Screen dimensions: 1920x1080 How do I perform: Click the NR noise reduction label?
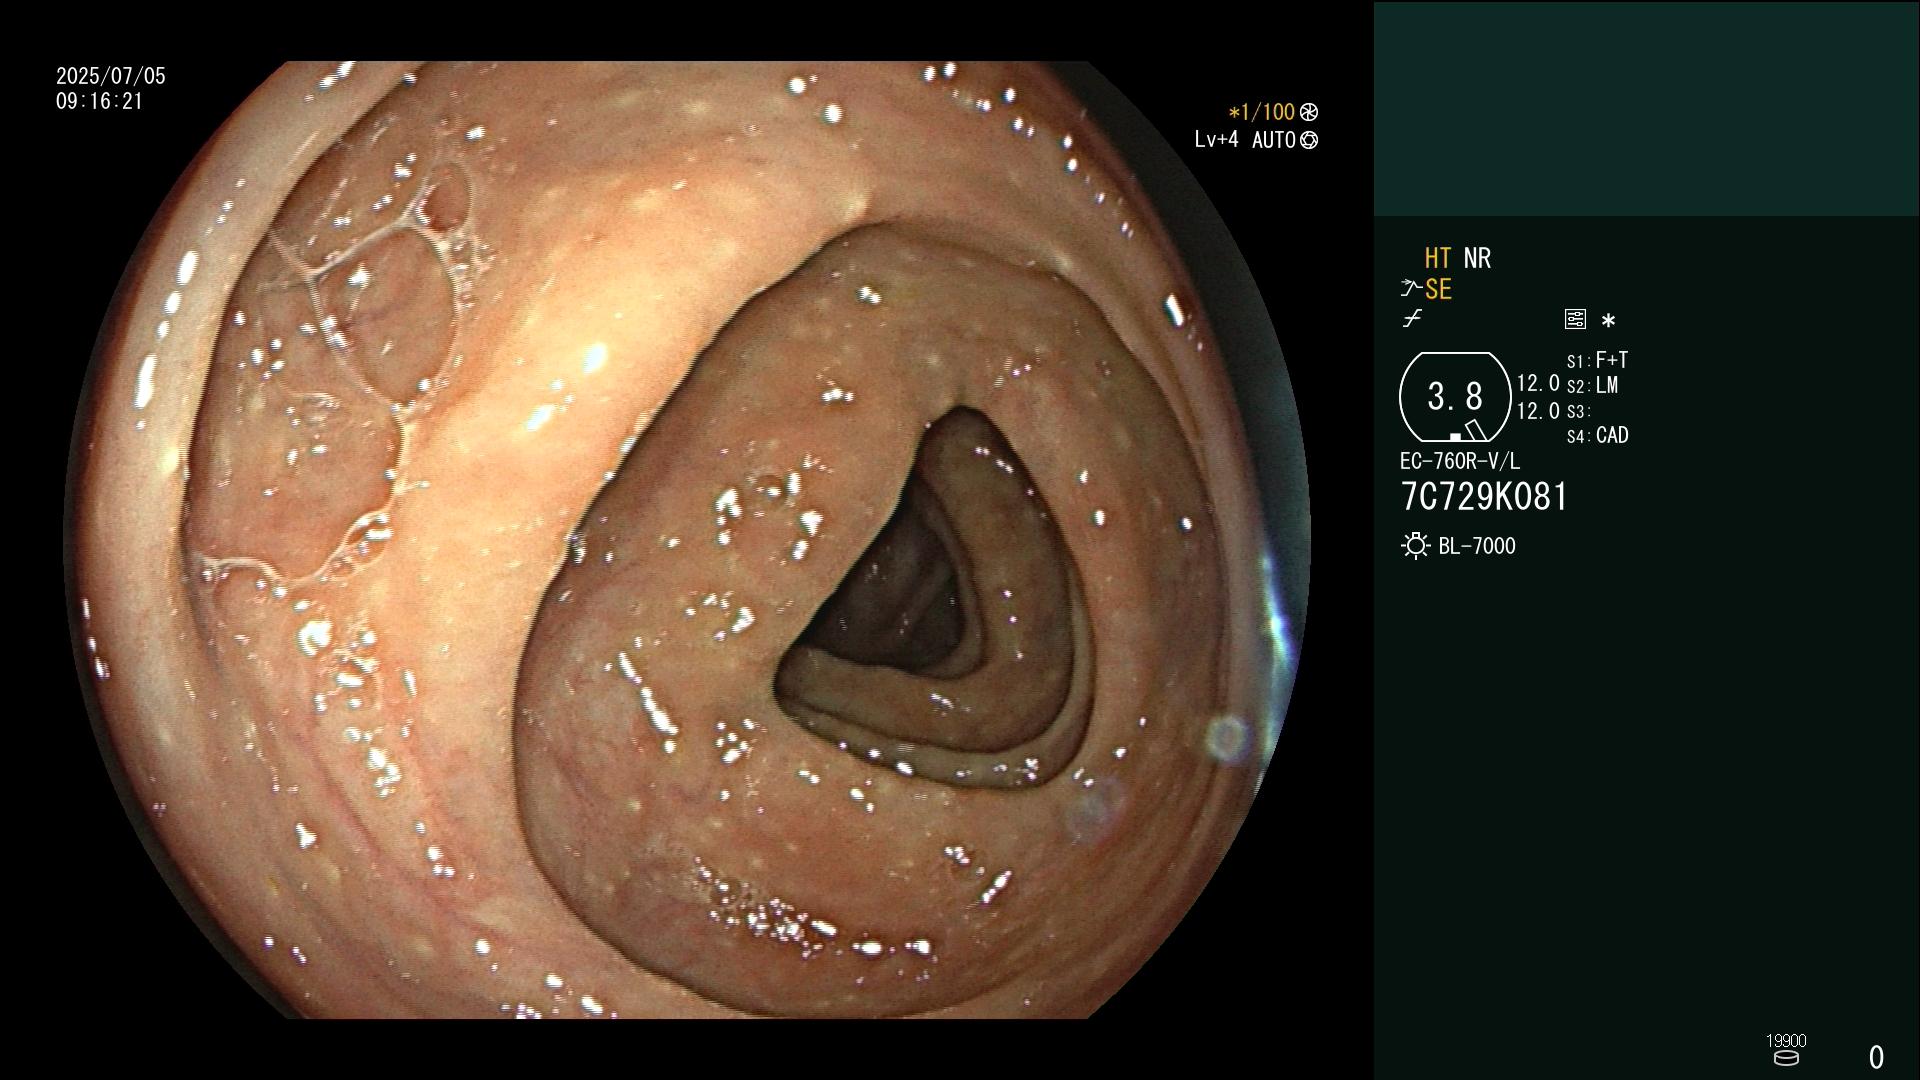click(1477, 258)
